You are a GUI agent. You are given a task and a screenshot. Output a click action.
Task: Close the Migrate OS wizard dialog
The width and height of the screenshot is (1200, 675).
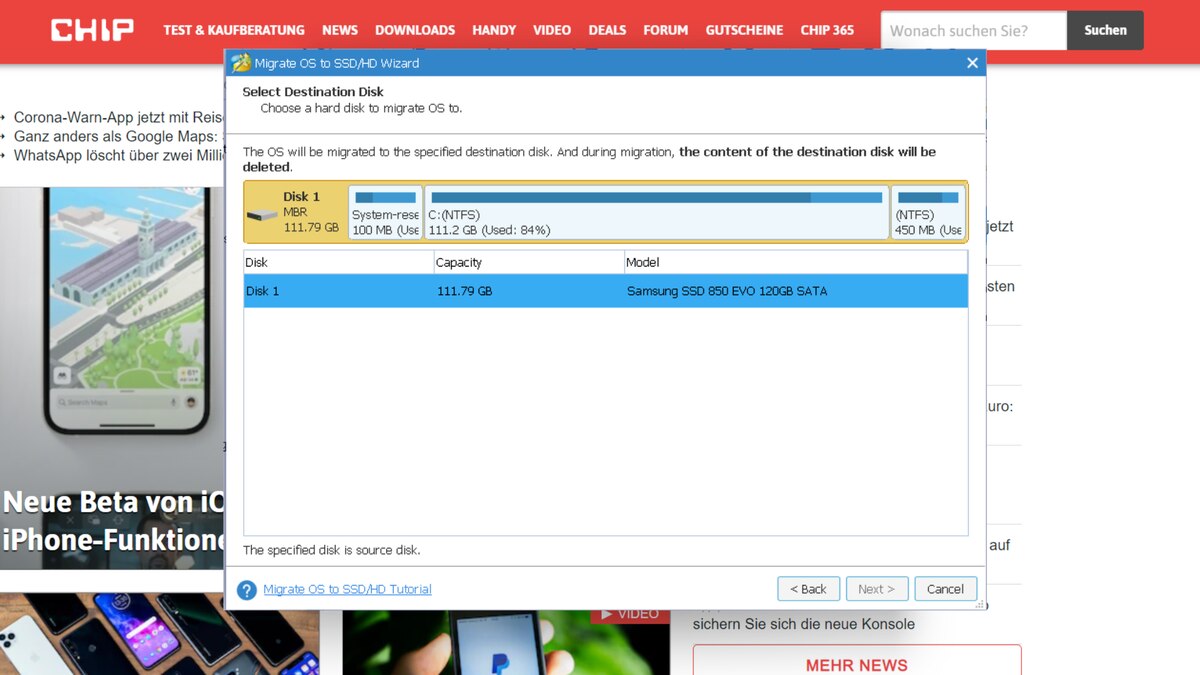point(972,63)
